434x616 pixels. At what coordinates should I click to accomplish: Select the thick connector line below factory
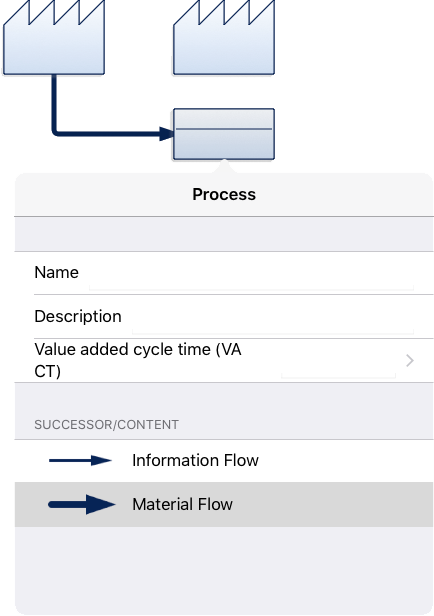55,106
